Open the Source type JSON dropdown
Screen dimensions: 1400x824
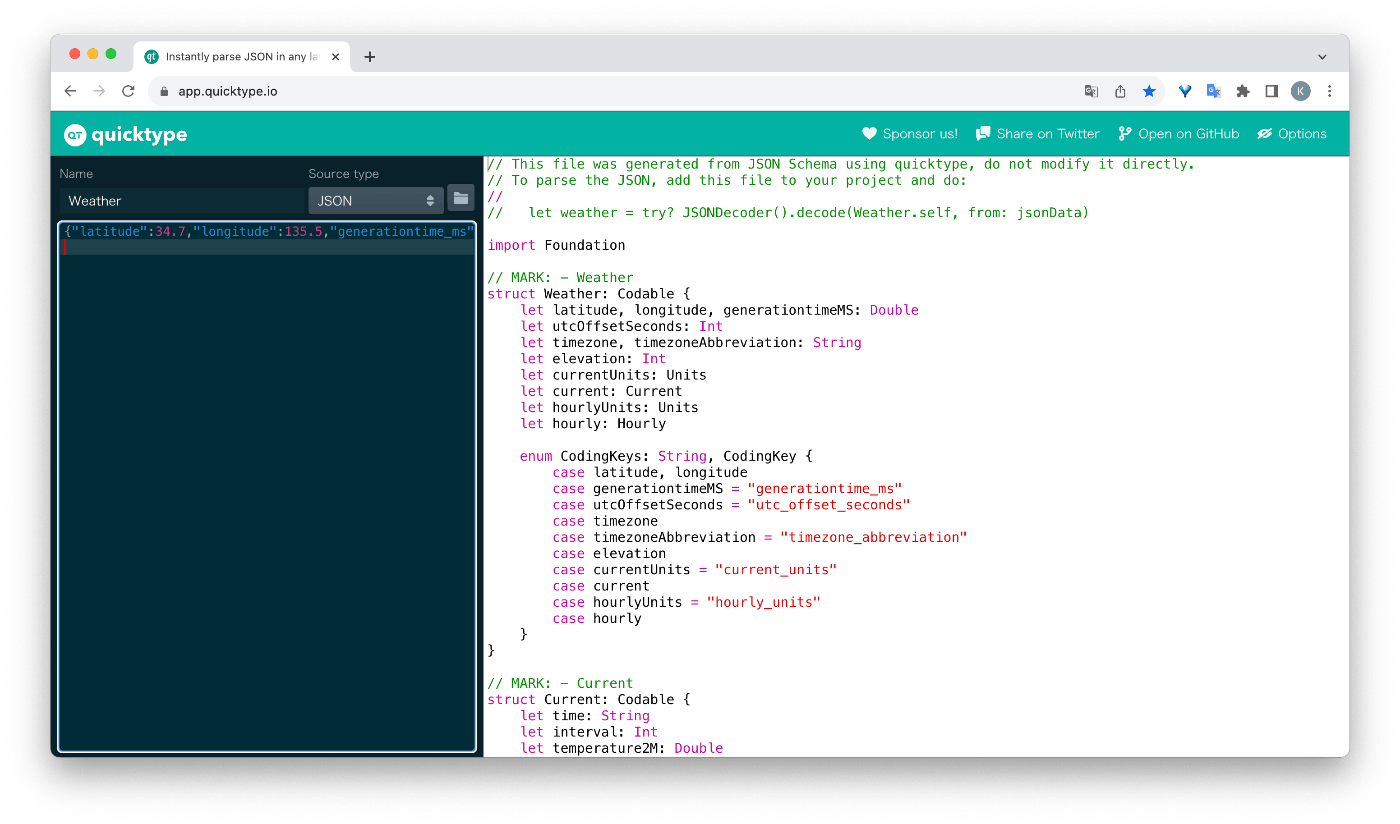point(376,201)
